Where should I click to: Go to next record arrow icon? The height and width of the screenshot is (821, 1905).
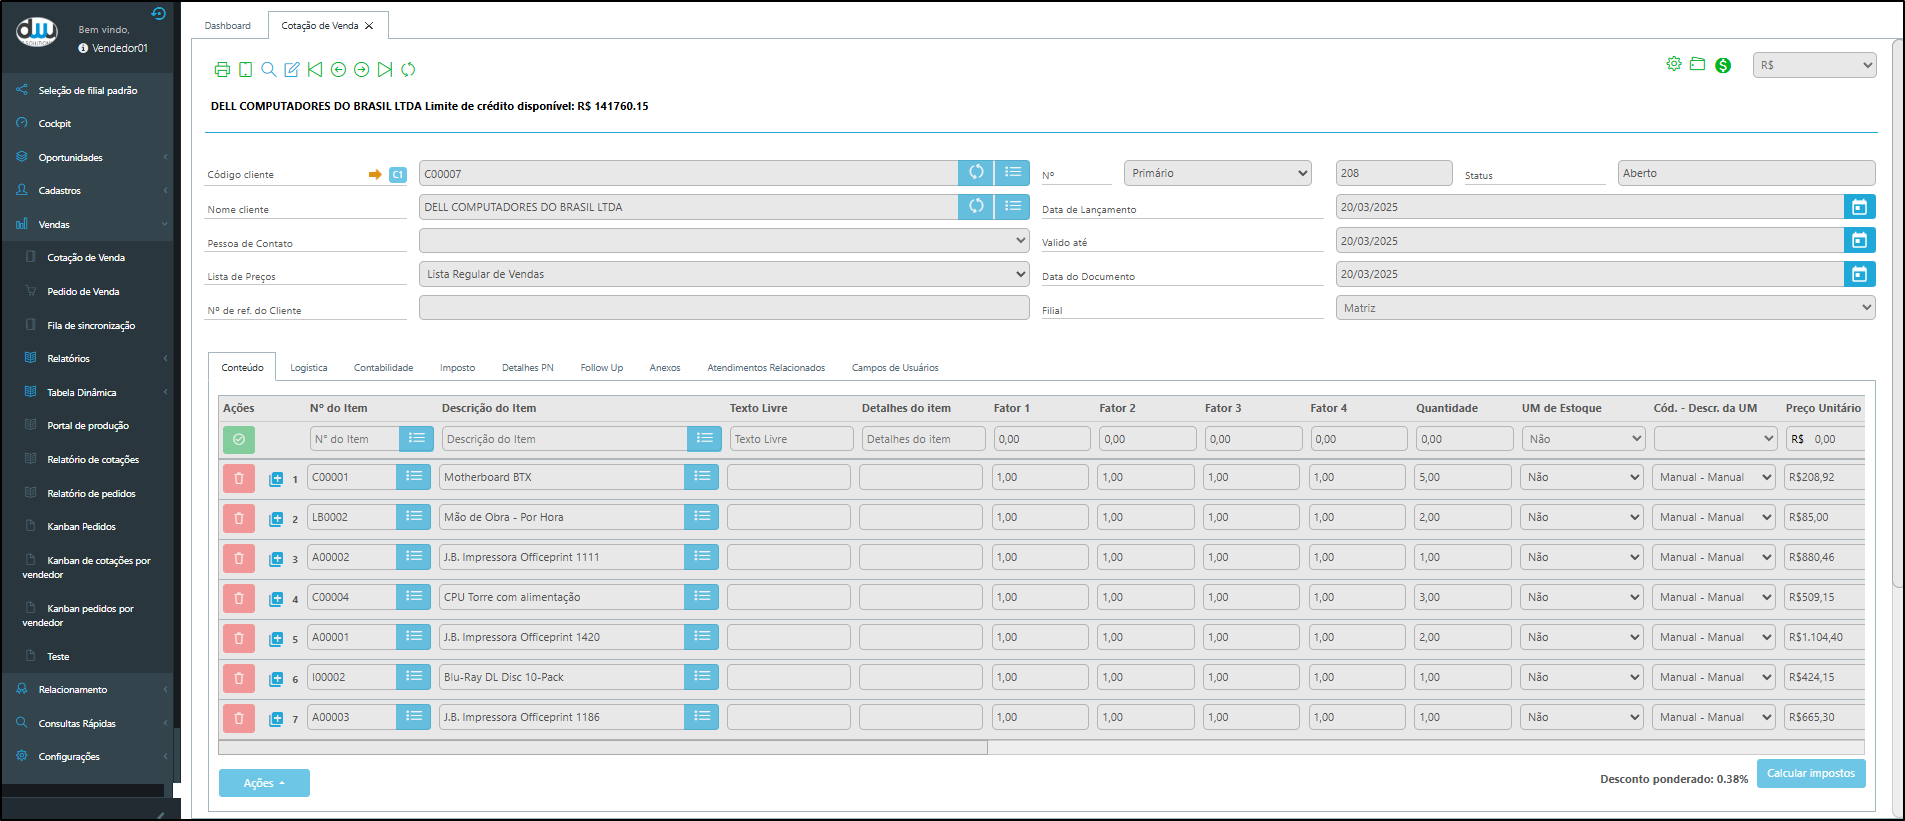pos(362,70)
